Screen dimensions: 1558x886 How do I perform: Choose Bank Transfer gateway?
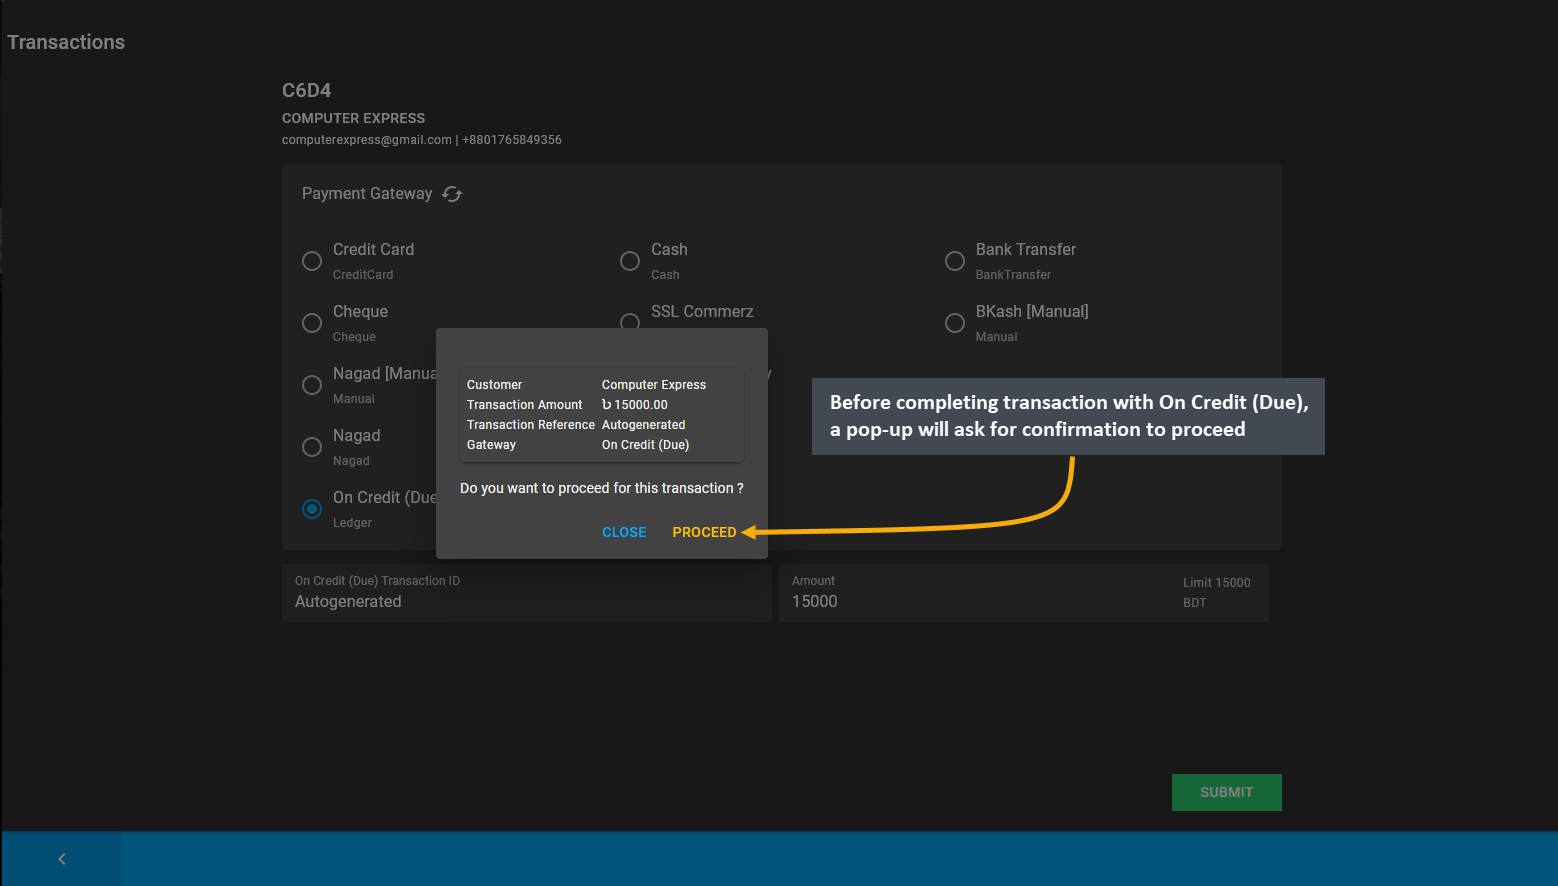coord(955,261)
